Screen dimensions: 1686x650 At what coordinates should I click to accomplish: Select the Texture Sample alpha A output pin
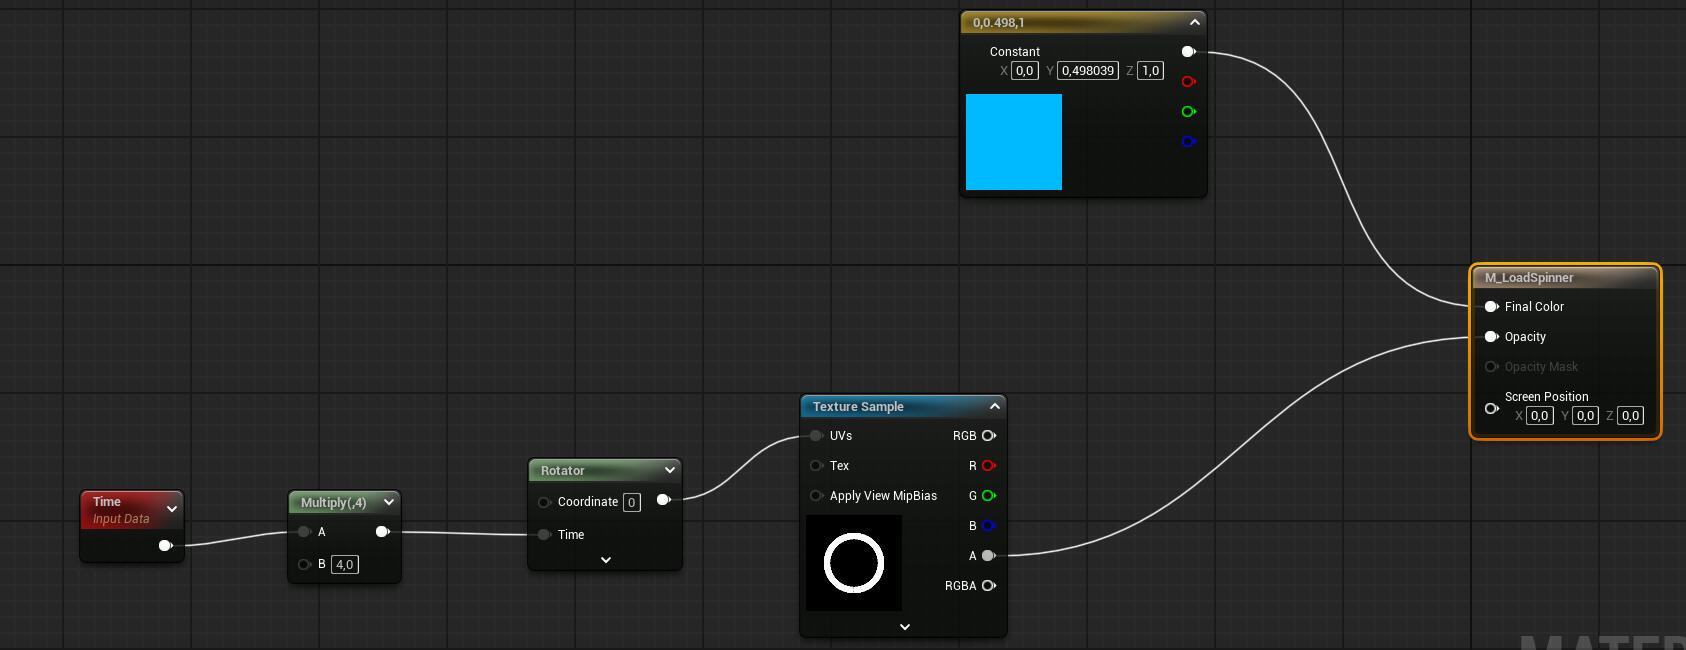988,556
